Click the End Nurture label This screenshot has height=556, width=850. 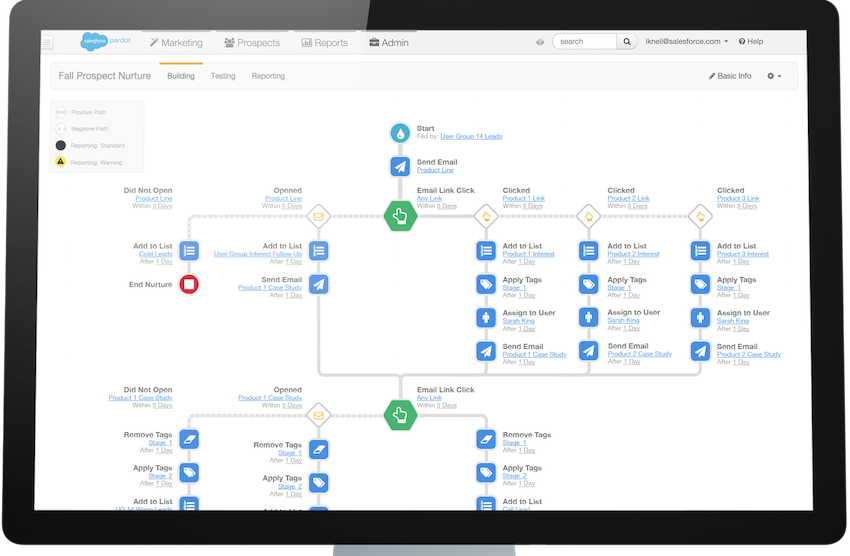coord(151,285)
